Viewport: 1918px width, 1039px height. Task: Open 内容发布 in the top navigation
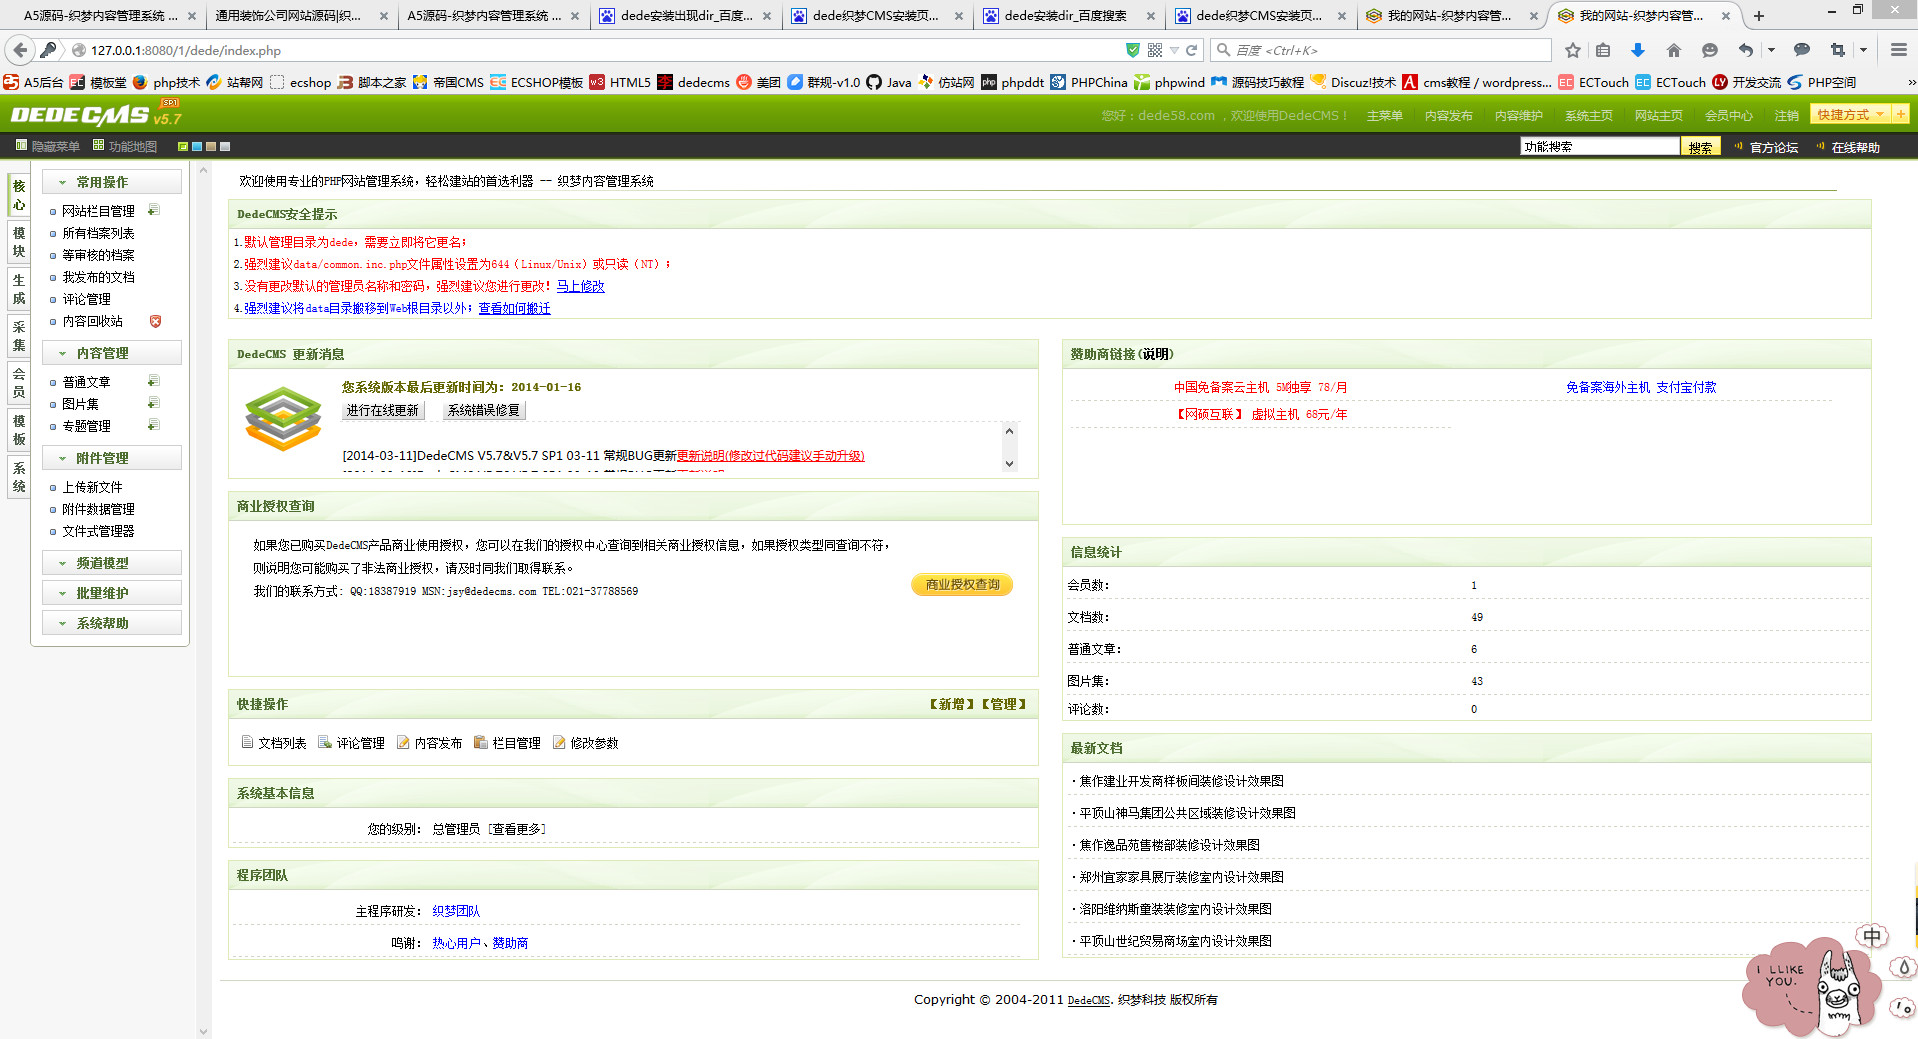click(x=1448, y=116)
